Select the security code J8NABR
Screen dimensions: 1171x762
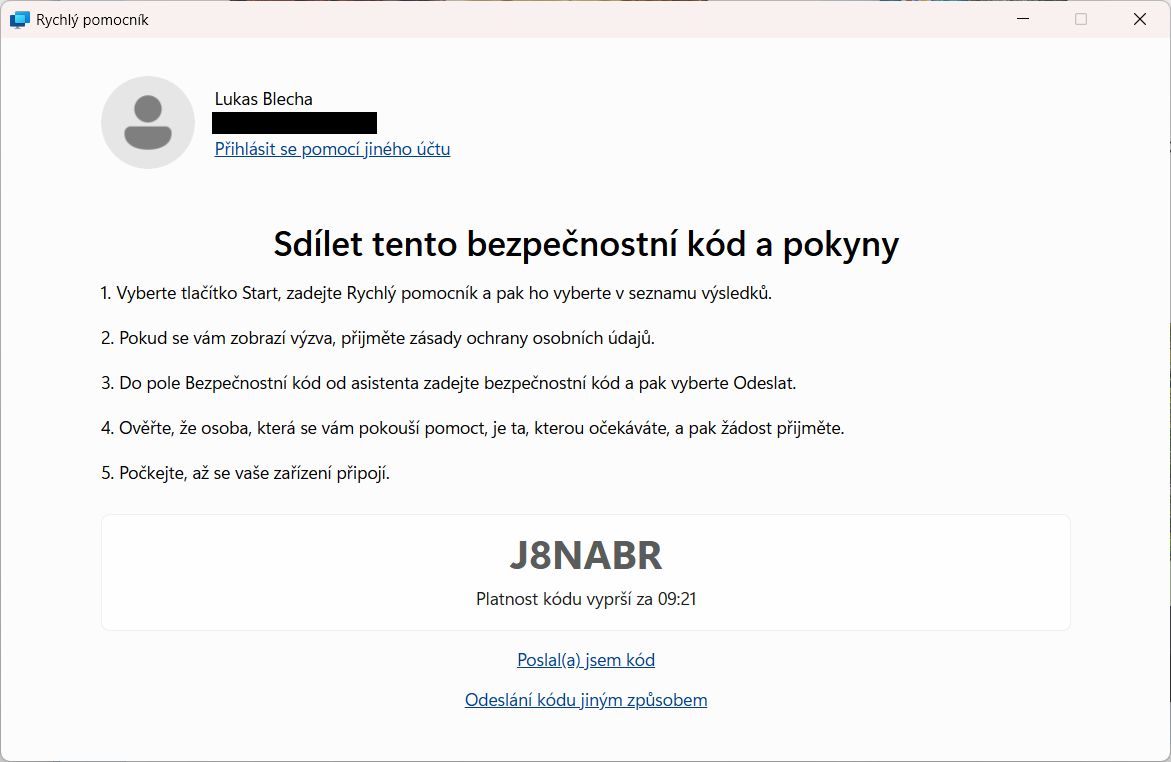click(x=586, y=555)
